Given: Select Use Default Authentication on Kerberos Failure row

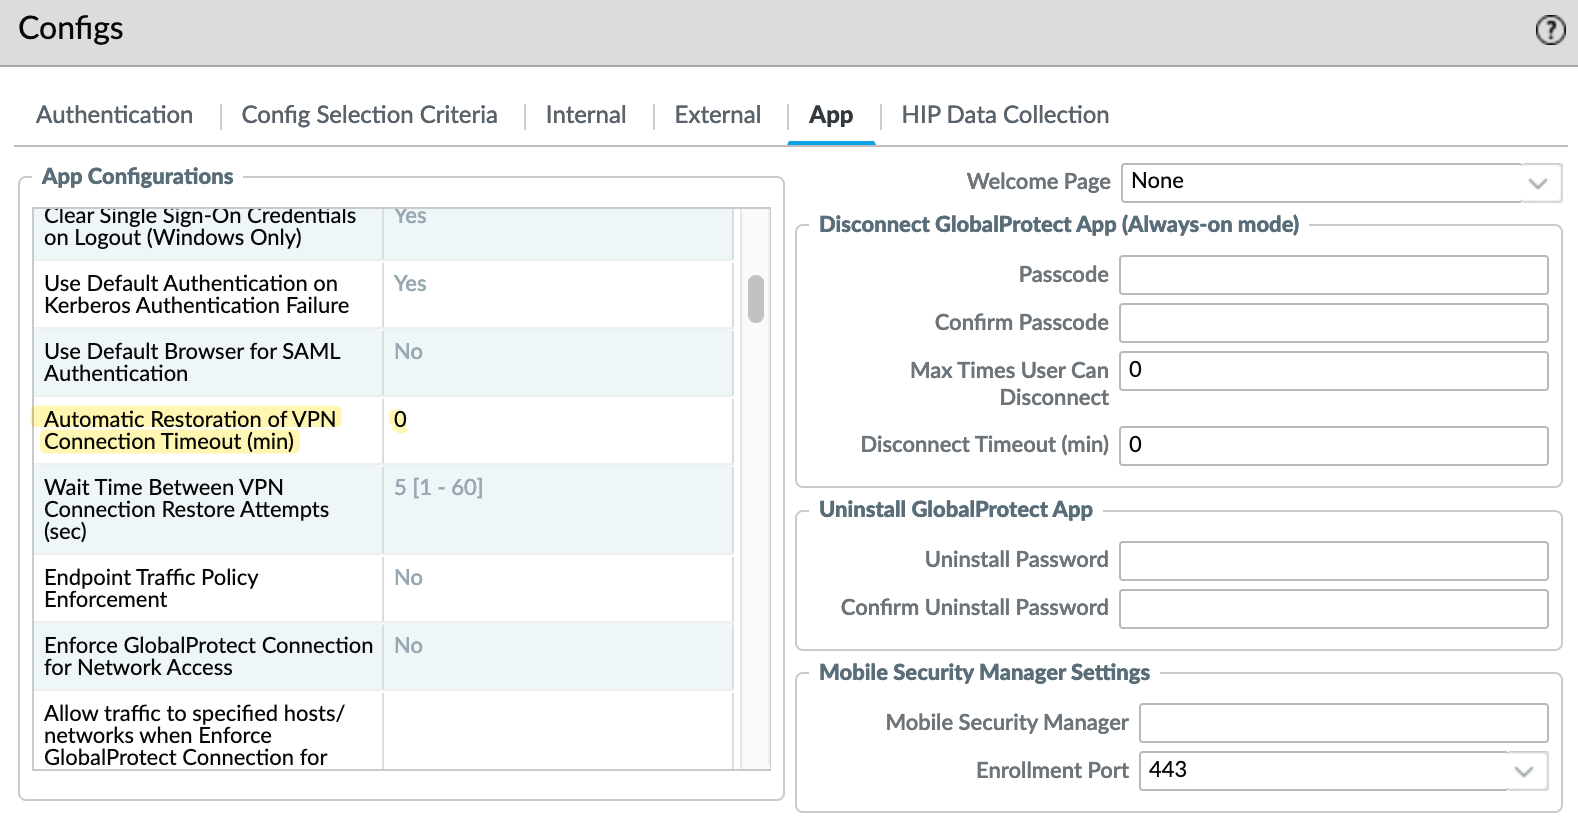Looking at the screenshot, I should pyautogui.click(x=383, y=295).
